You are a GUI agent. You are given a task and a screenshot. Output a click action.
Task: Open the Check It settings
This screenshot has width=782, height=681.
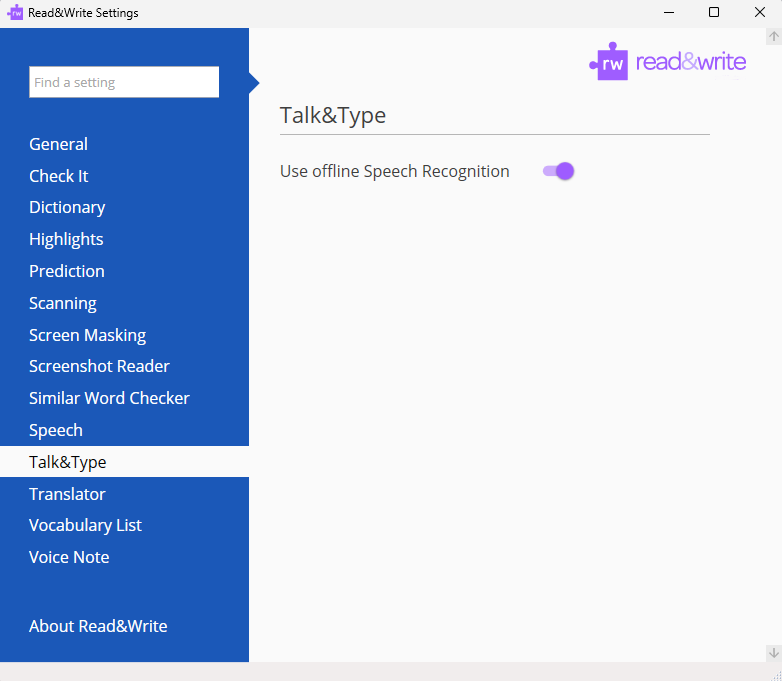(58, 176)
